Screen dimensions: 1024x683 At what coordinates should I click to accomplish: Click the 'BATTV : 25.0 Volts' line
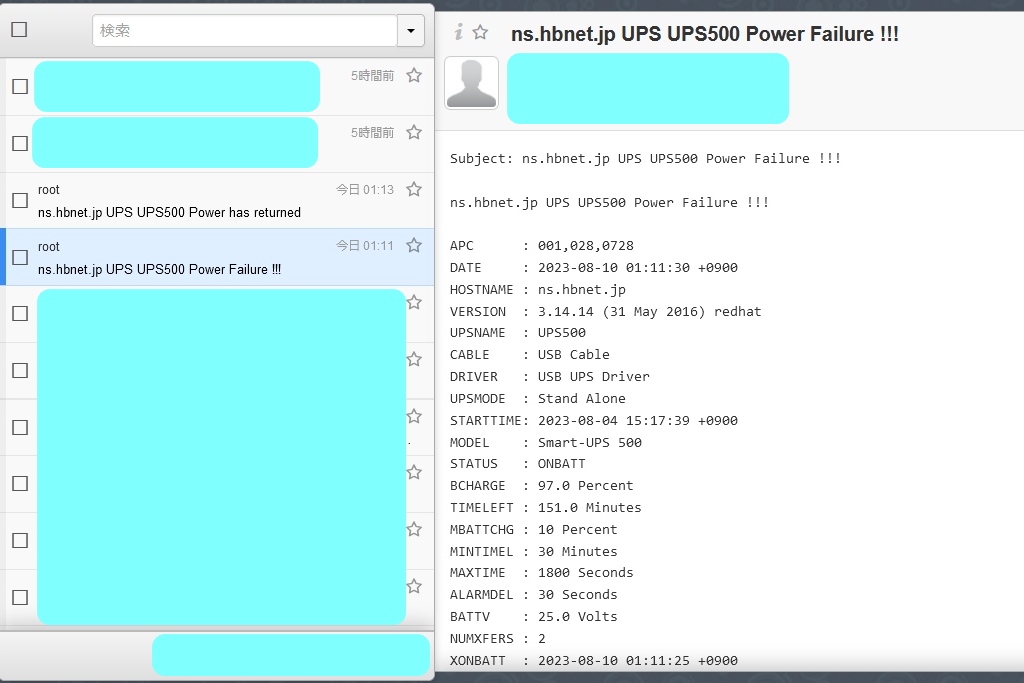point(534,616)
